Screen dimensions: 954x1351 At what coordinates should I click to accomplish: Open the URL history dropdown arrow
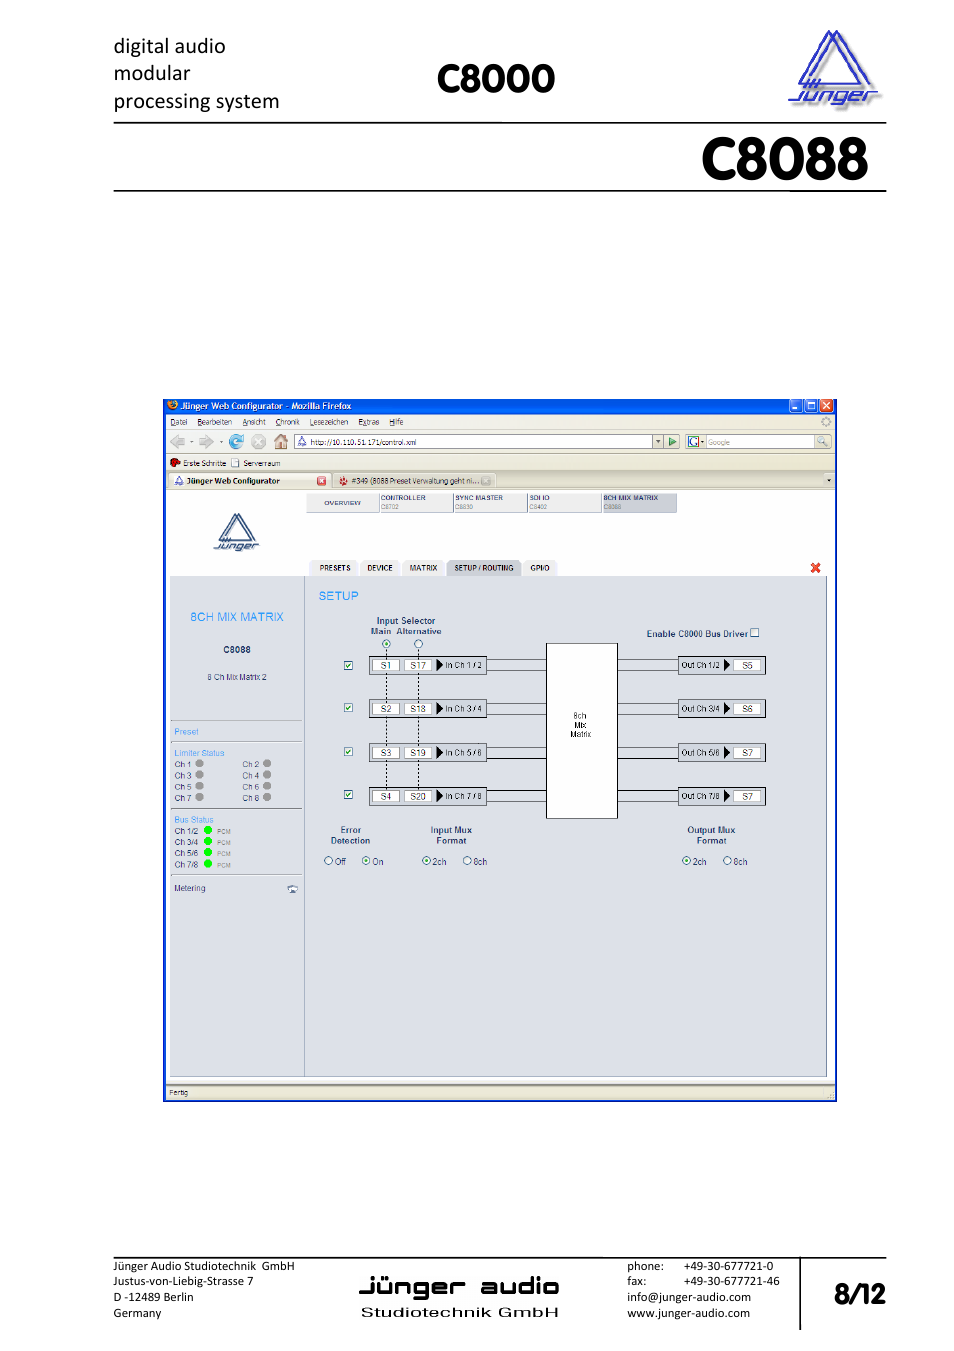[x=658, y=441]
